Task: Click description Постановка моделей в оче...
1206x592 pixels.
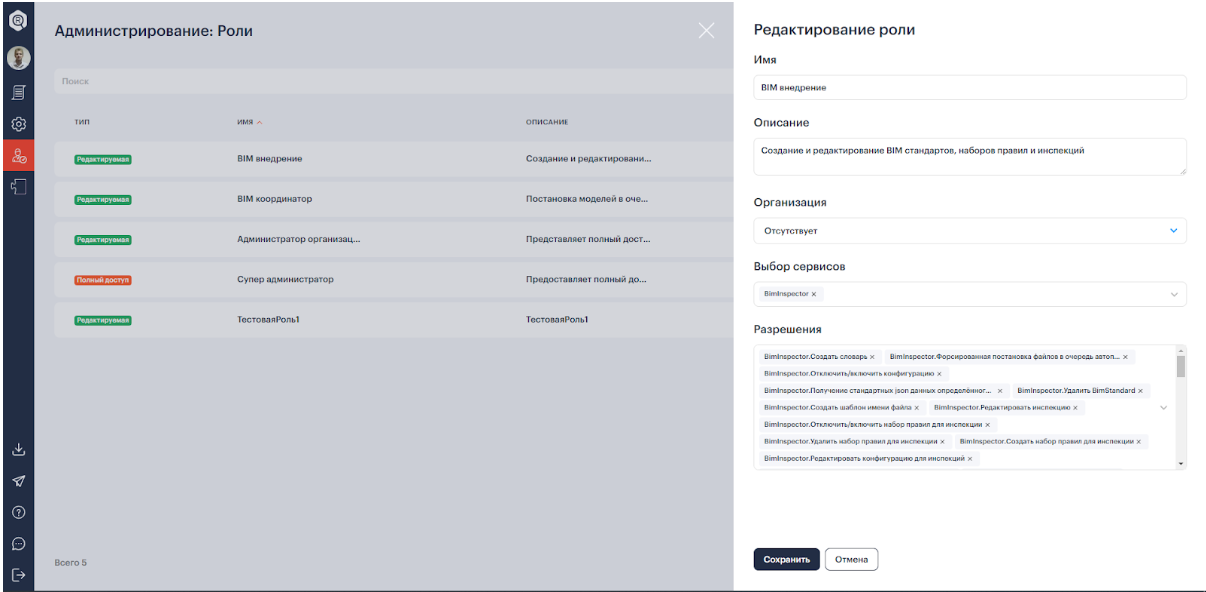Action: 588,199
